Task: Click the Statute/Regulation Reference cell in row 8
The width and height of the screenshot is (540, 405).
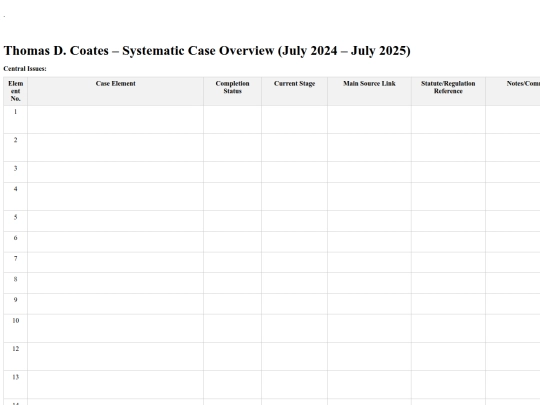Action: pos(448,283)
